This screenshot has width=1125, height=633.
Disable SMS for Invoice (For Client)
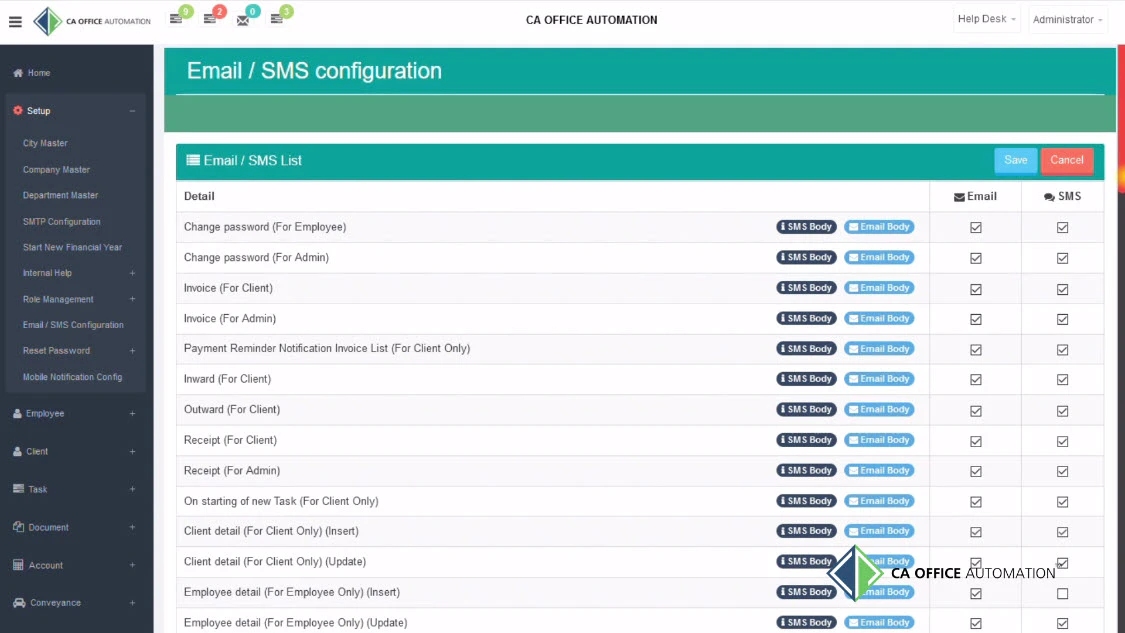coord(1062,289)
